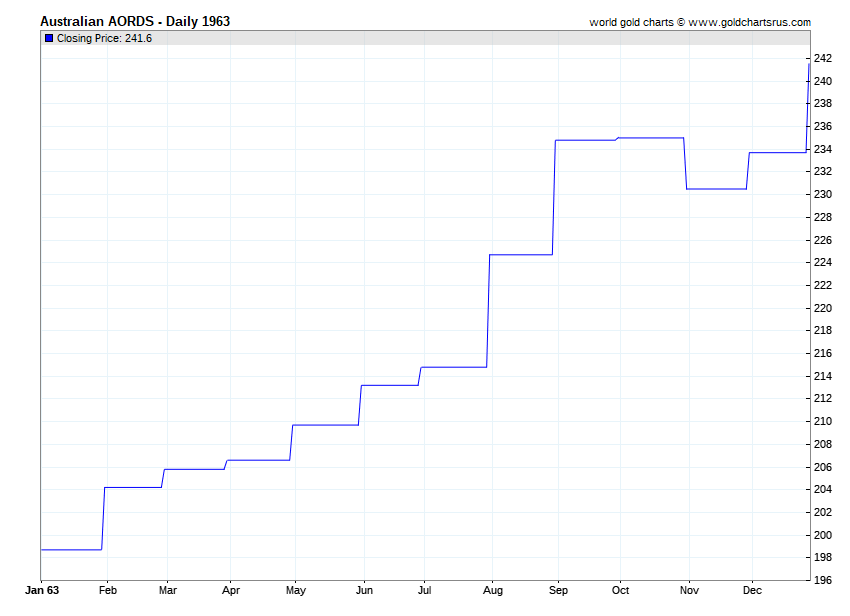This screenshot has height=616, width=850.
Task: Click the 208 y-axis price label
Action: point(823,444)
